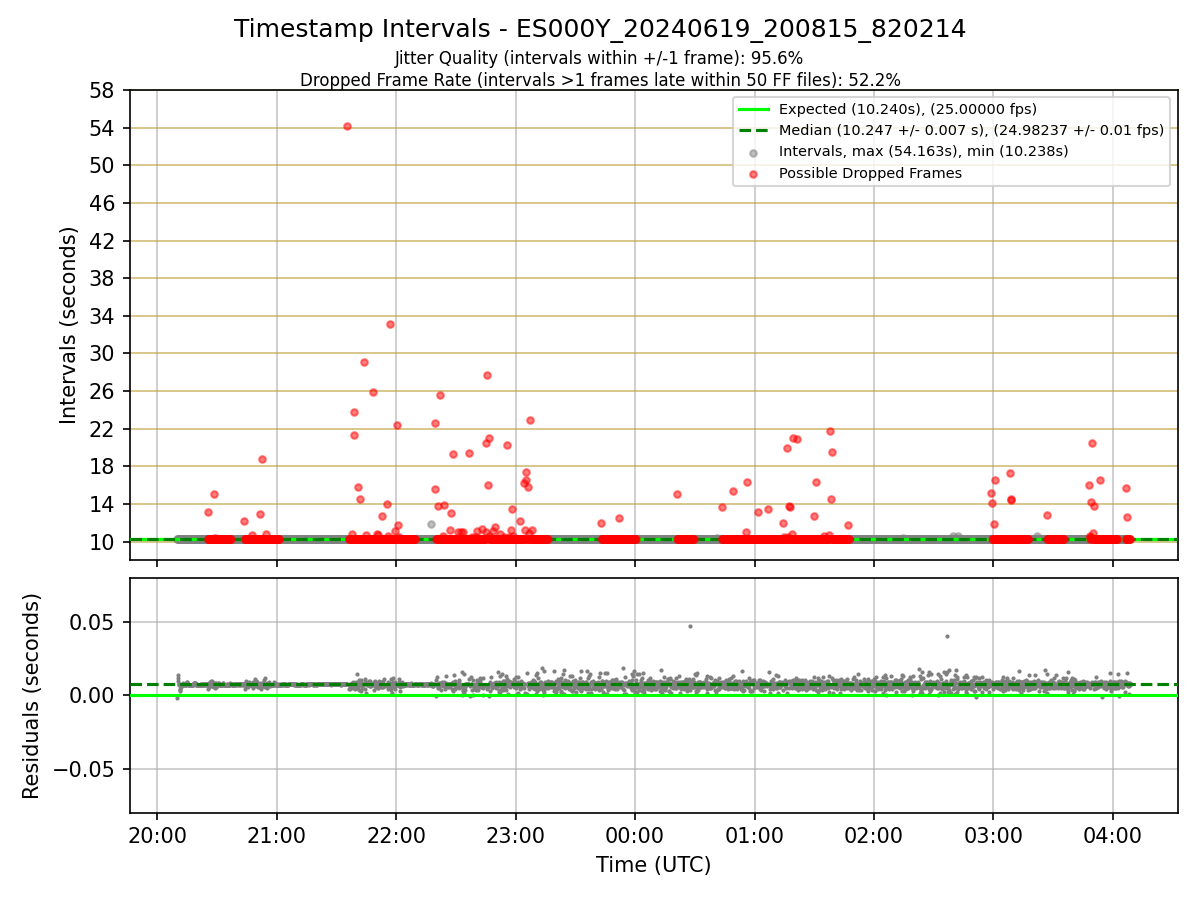This screenshot has width=1200, height=900.
Task: Click the residual outlier dot near 0.047 after 00:00
Action: [x=690, y=626]
